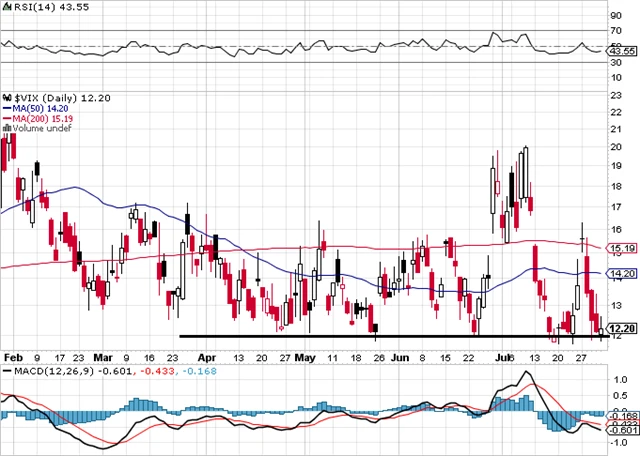Viewport: 640px width, 456px height.
Task: Click the red MA(200) legend line marker
Action: click(5, 117)
